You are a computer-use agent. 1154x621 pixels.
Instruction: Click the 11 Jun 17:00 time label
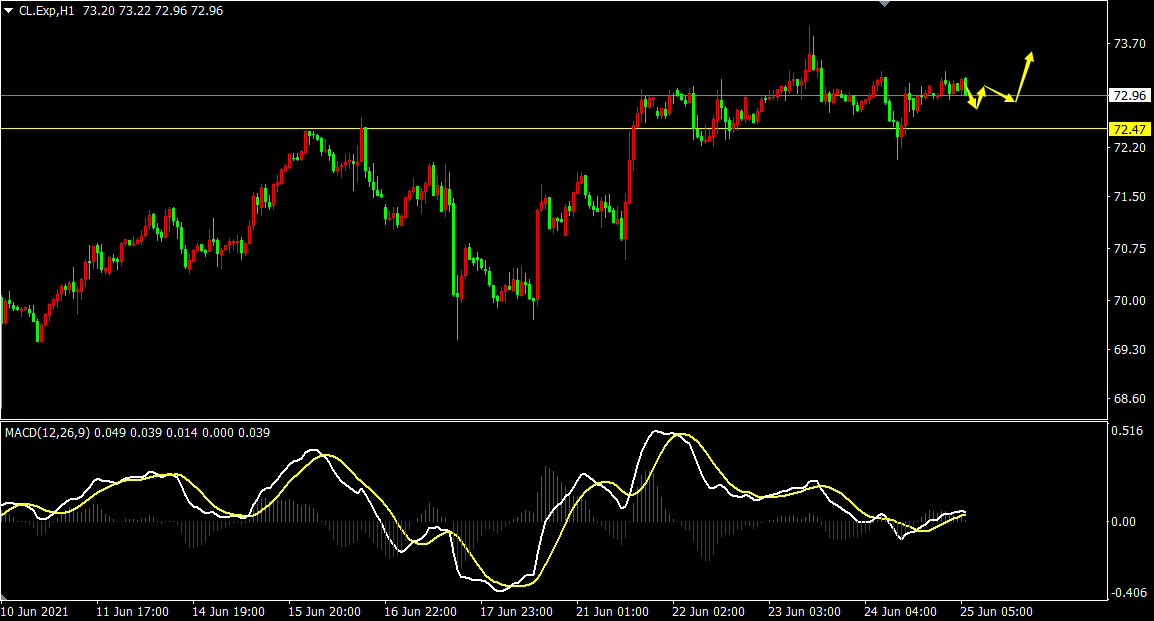tap(132, 612)
